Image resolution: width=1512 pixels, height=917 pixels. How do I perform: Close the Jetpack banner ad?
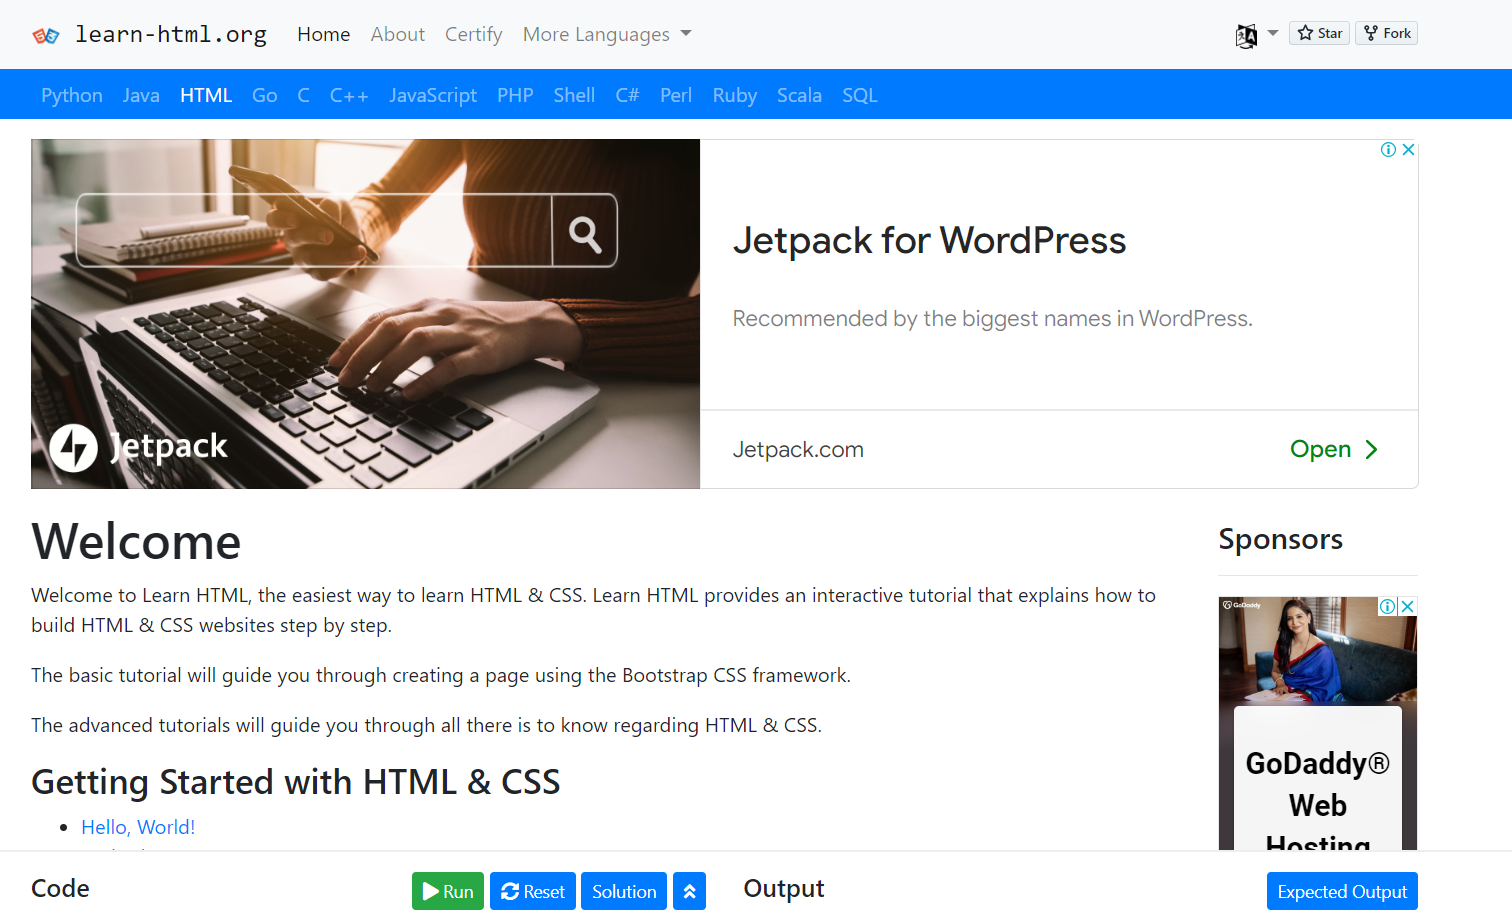(1408, 149)
